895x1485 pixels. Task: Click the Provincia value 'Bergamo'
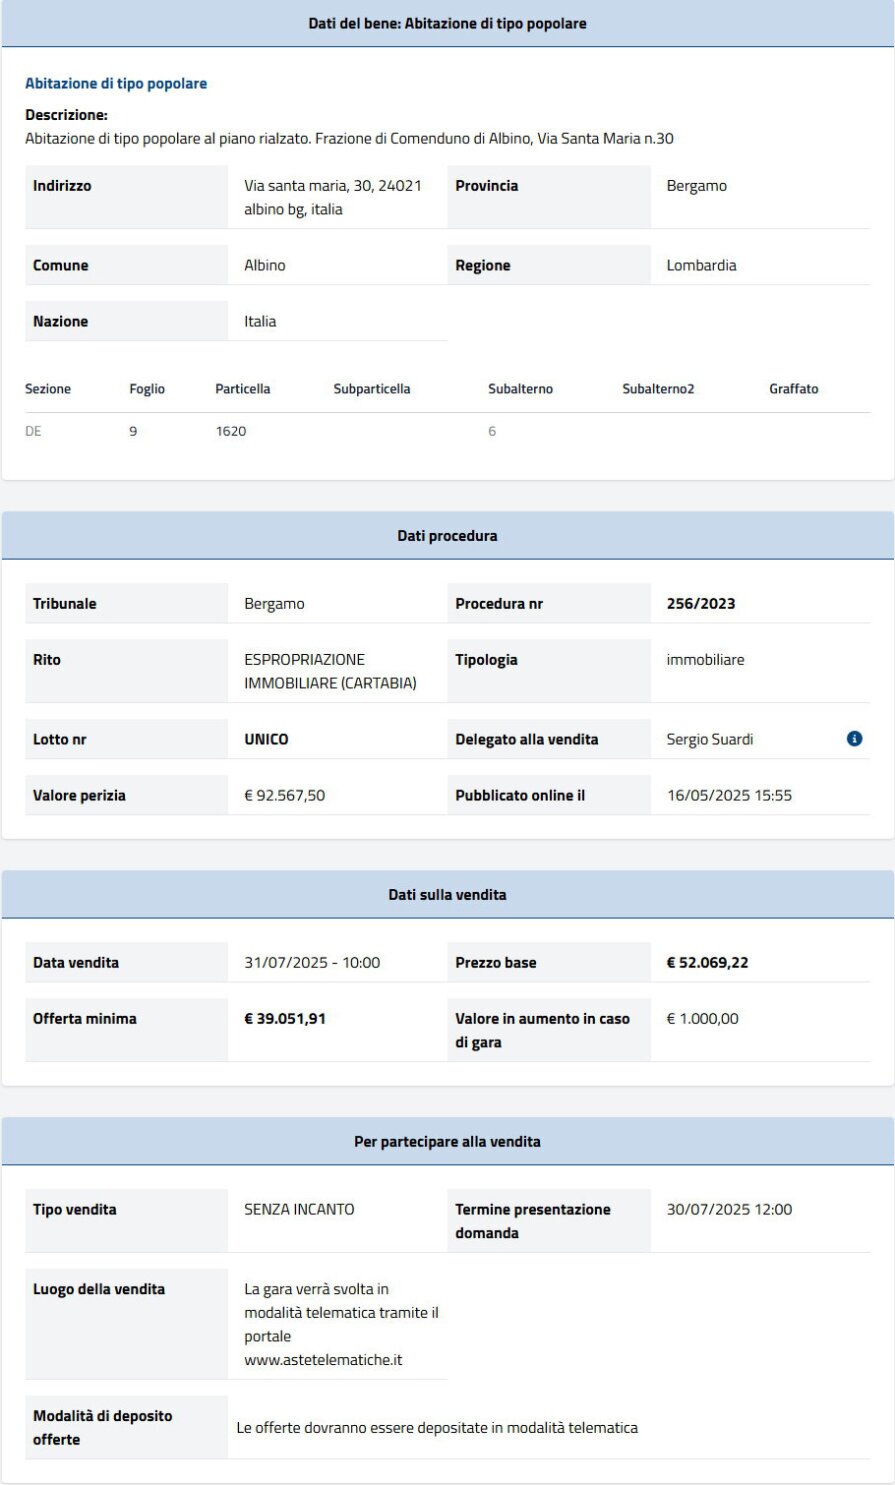pos(697,186)
